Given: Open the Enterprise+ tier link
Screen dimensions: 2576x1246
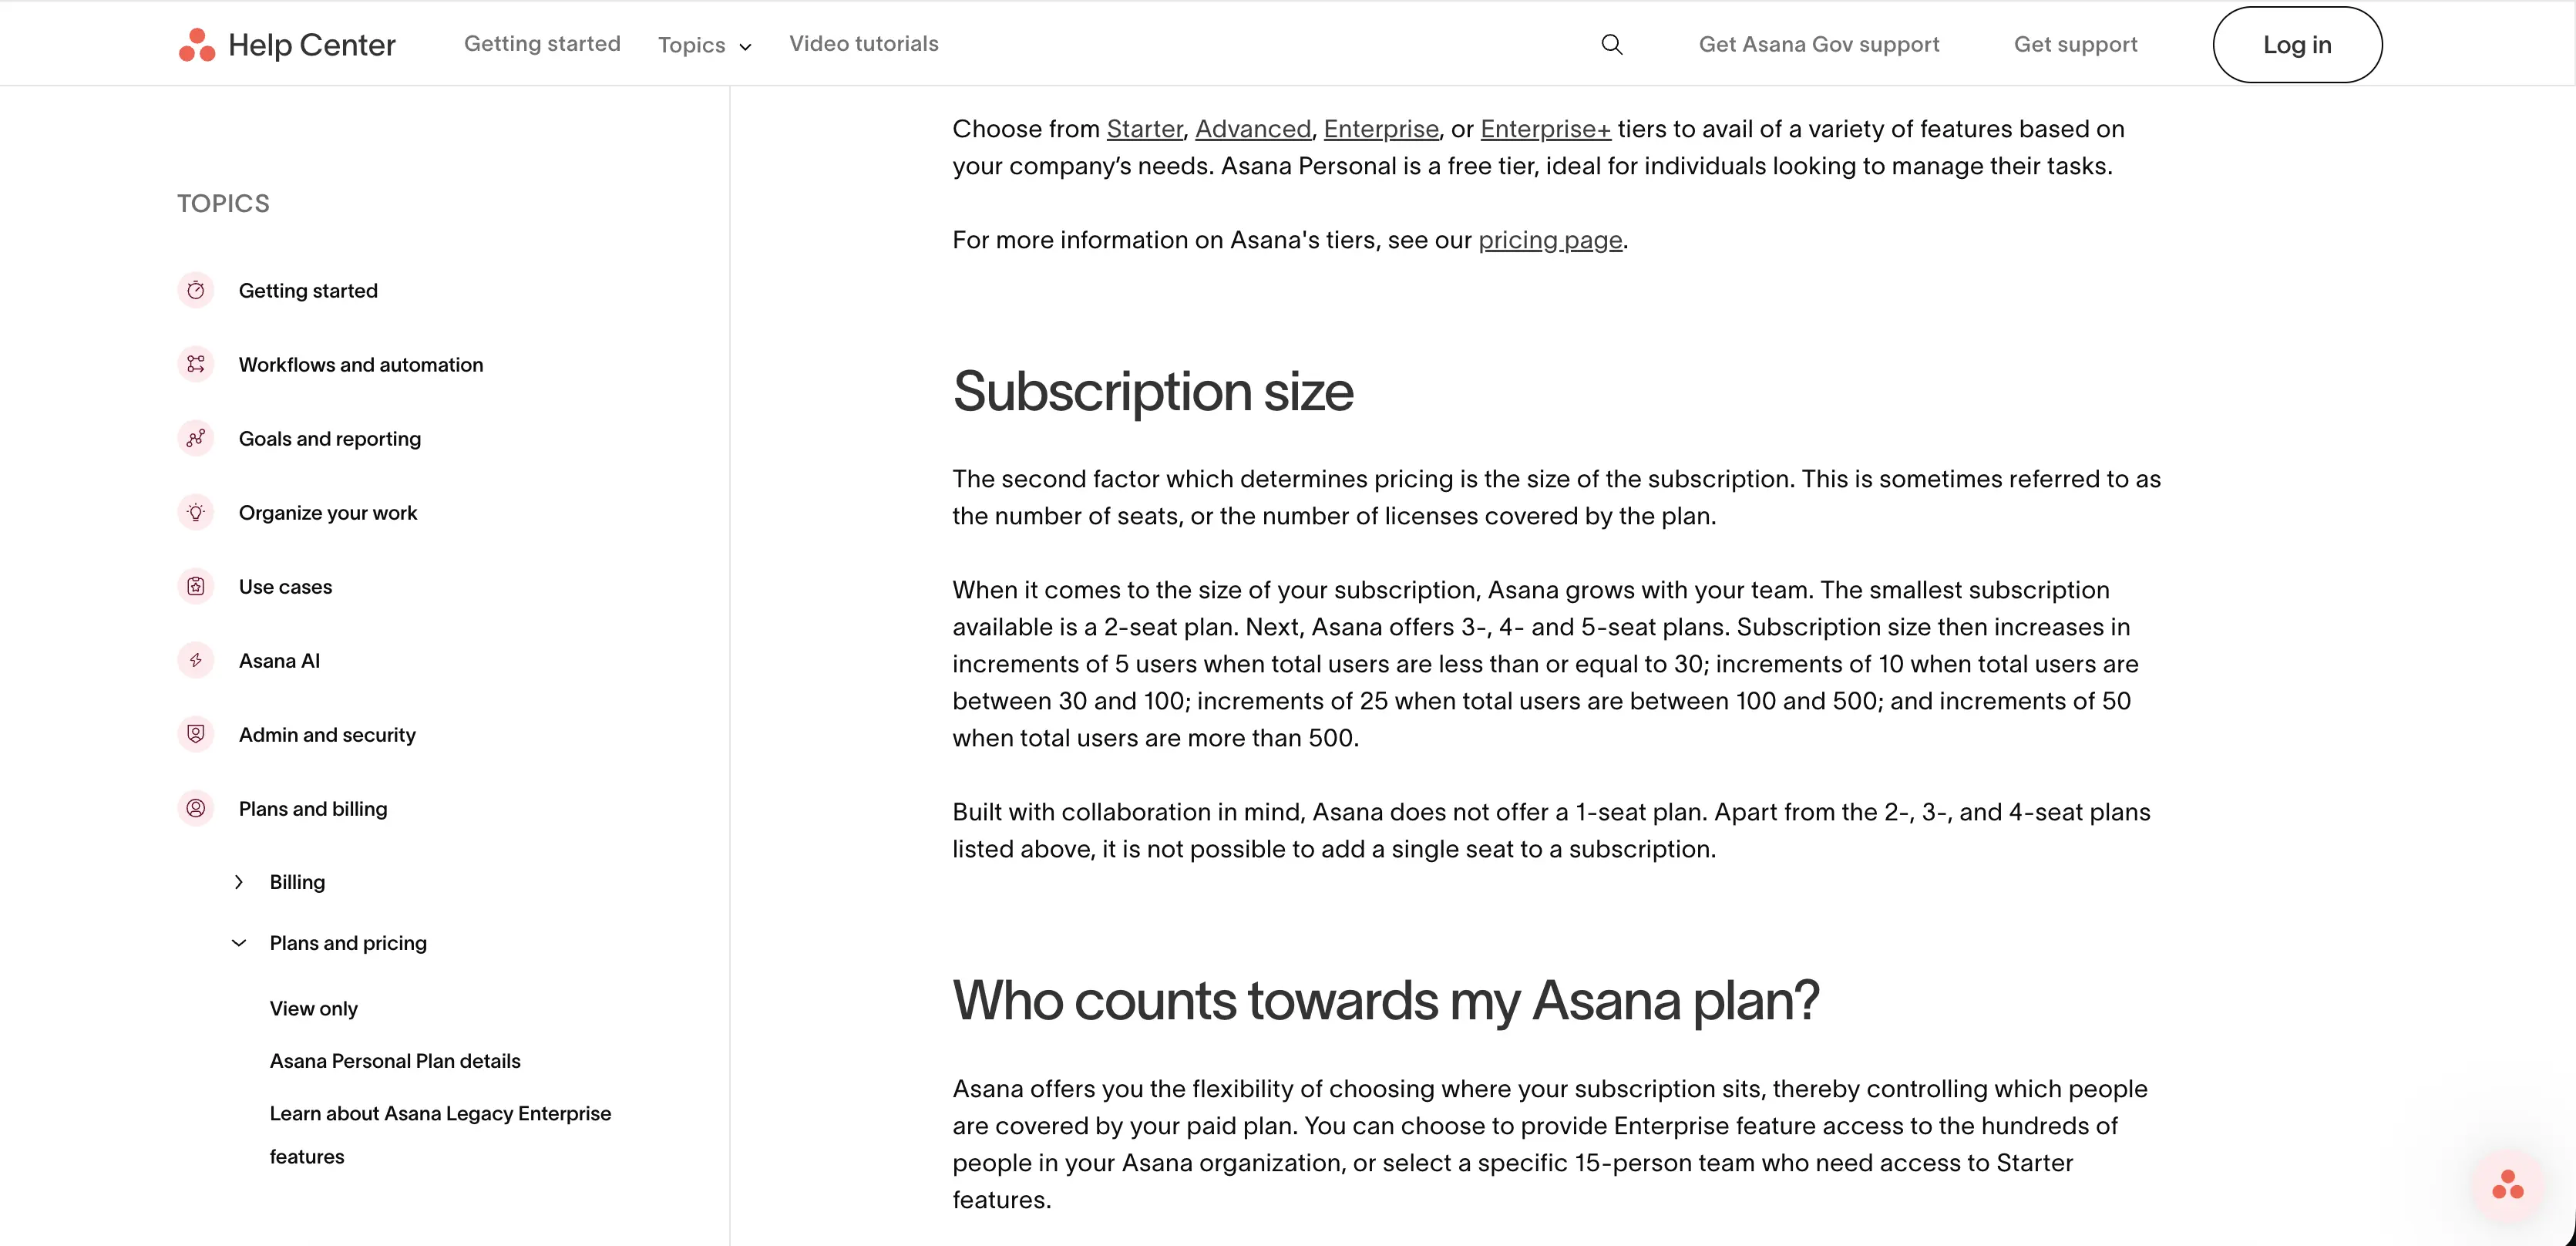Looking at the screenshot, I should pos(1545,129).
